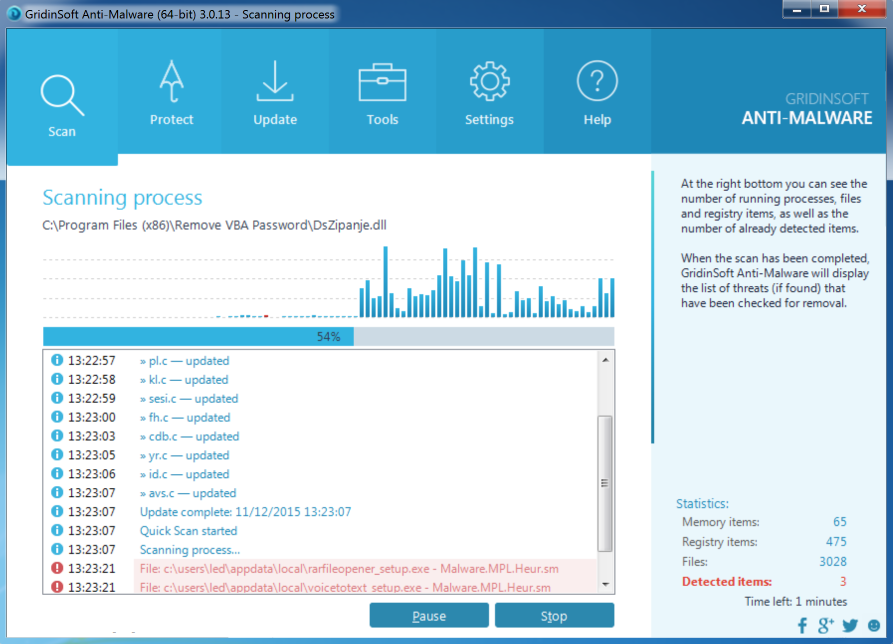Select the 'cdb.c — updated' log row
This screenshot has width=893, height=644.
tap(321, 436)
